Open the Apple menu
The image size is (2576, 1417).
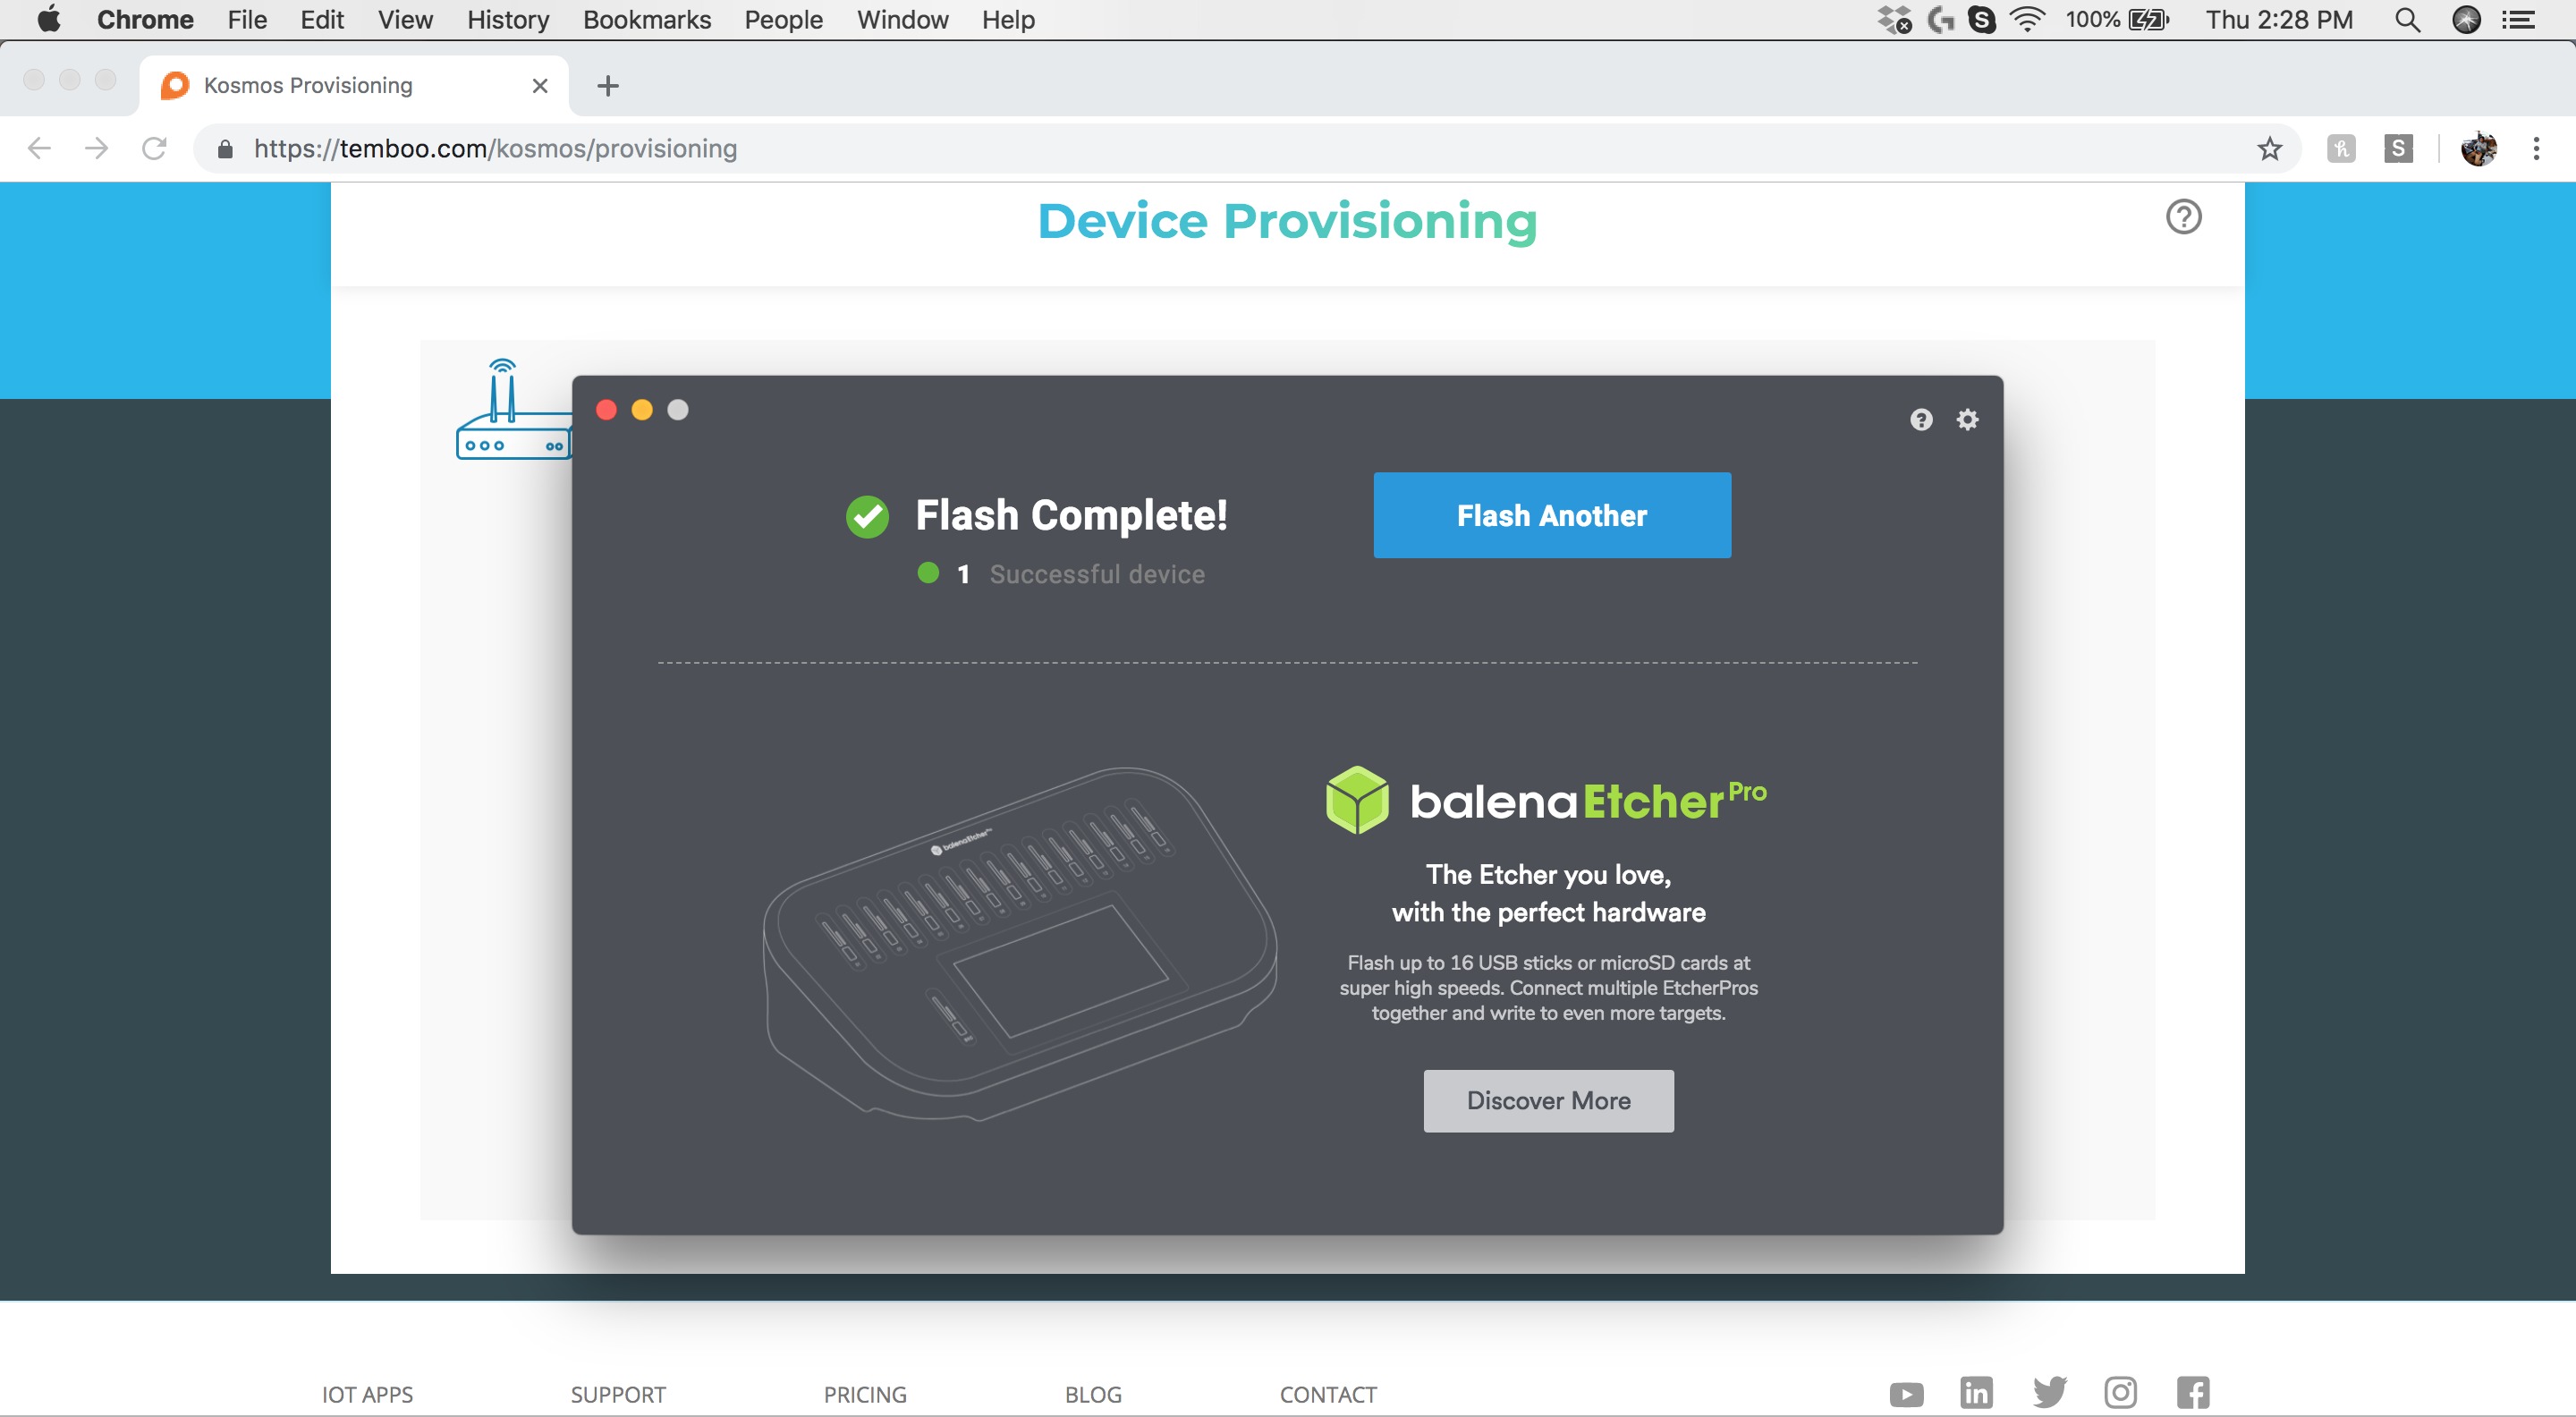48,20
